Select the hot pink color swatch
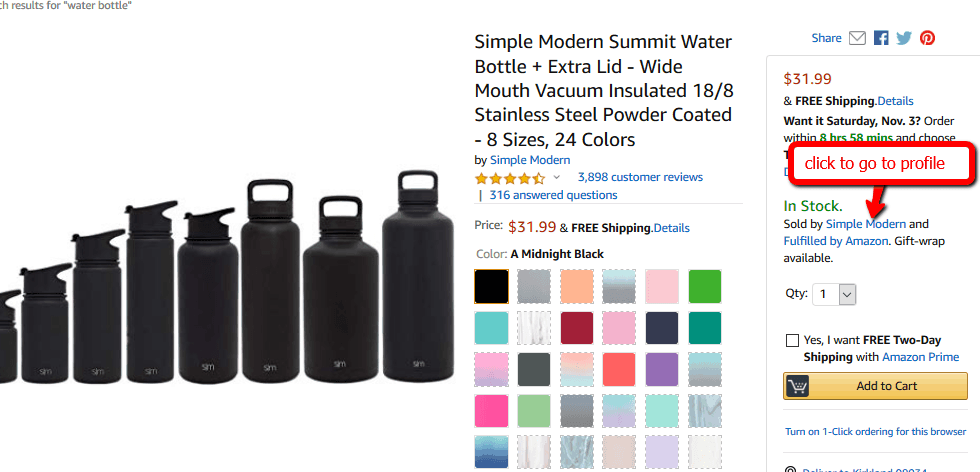This screenshot has height=472, width=980. tap(491, 410)
